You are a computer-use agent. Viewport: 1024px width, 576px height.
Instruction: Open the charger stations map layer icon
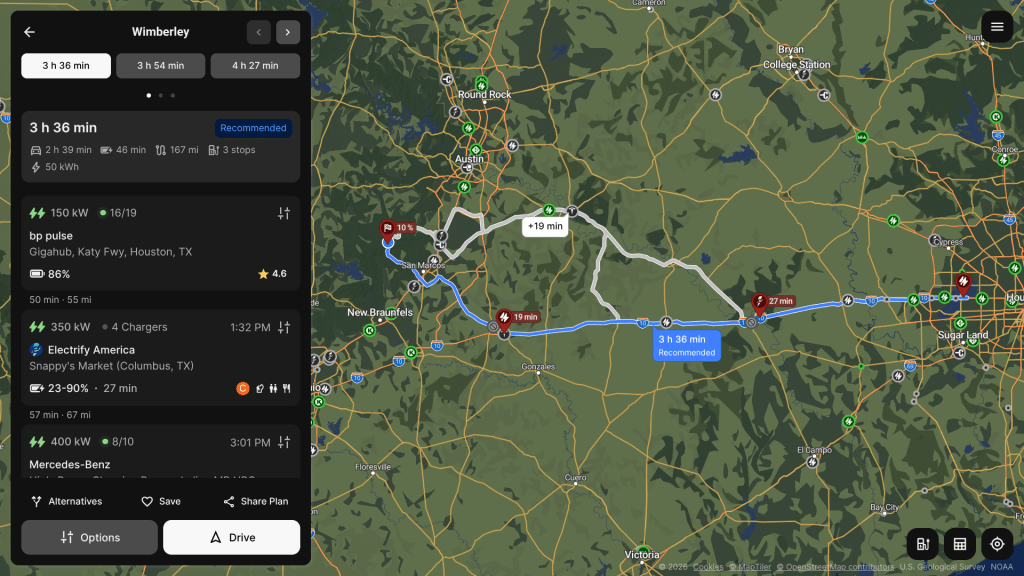point(923,544)
